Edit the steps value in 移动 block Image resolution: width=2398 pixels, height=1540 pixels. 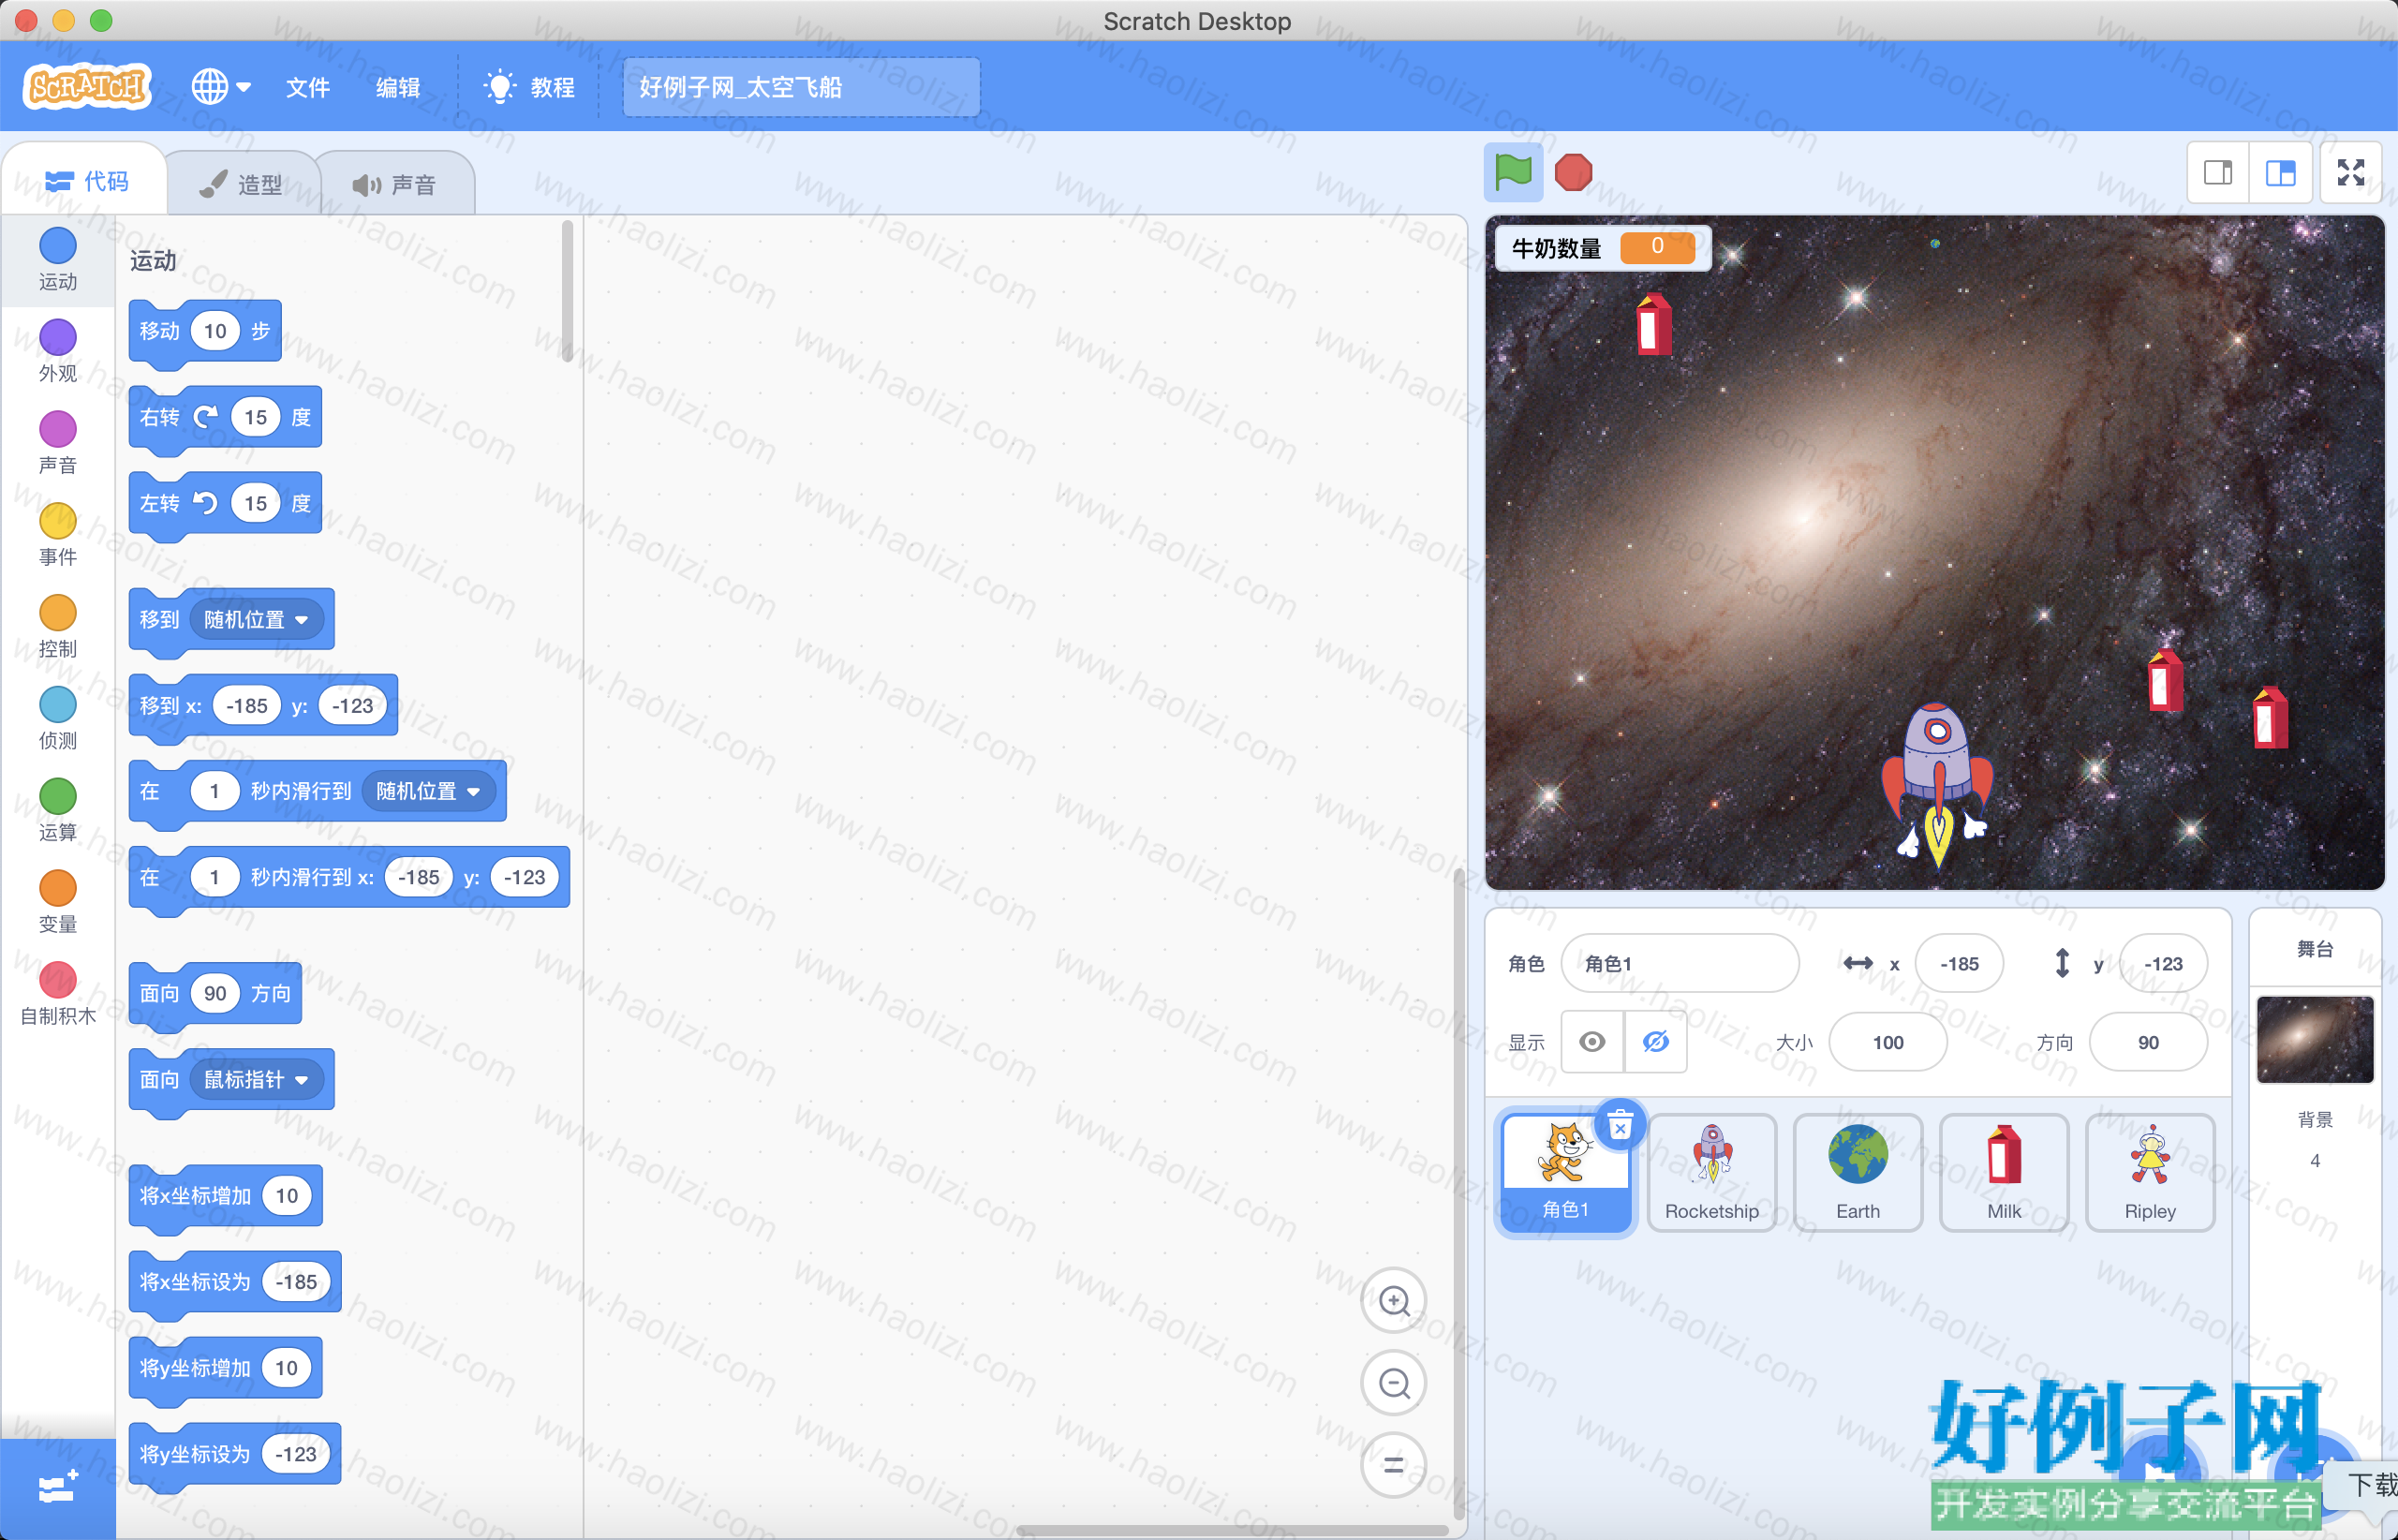click(215, 332)
